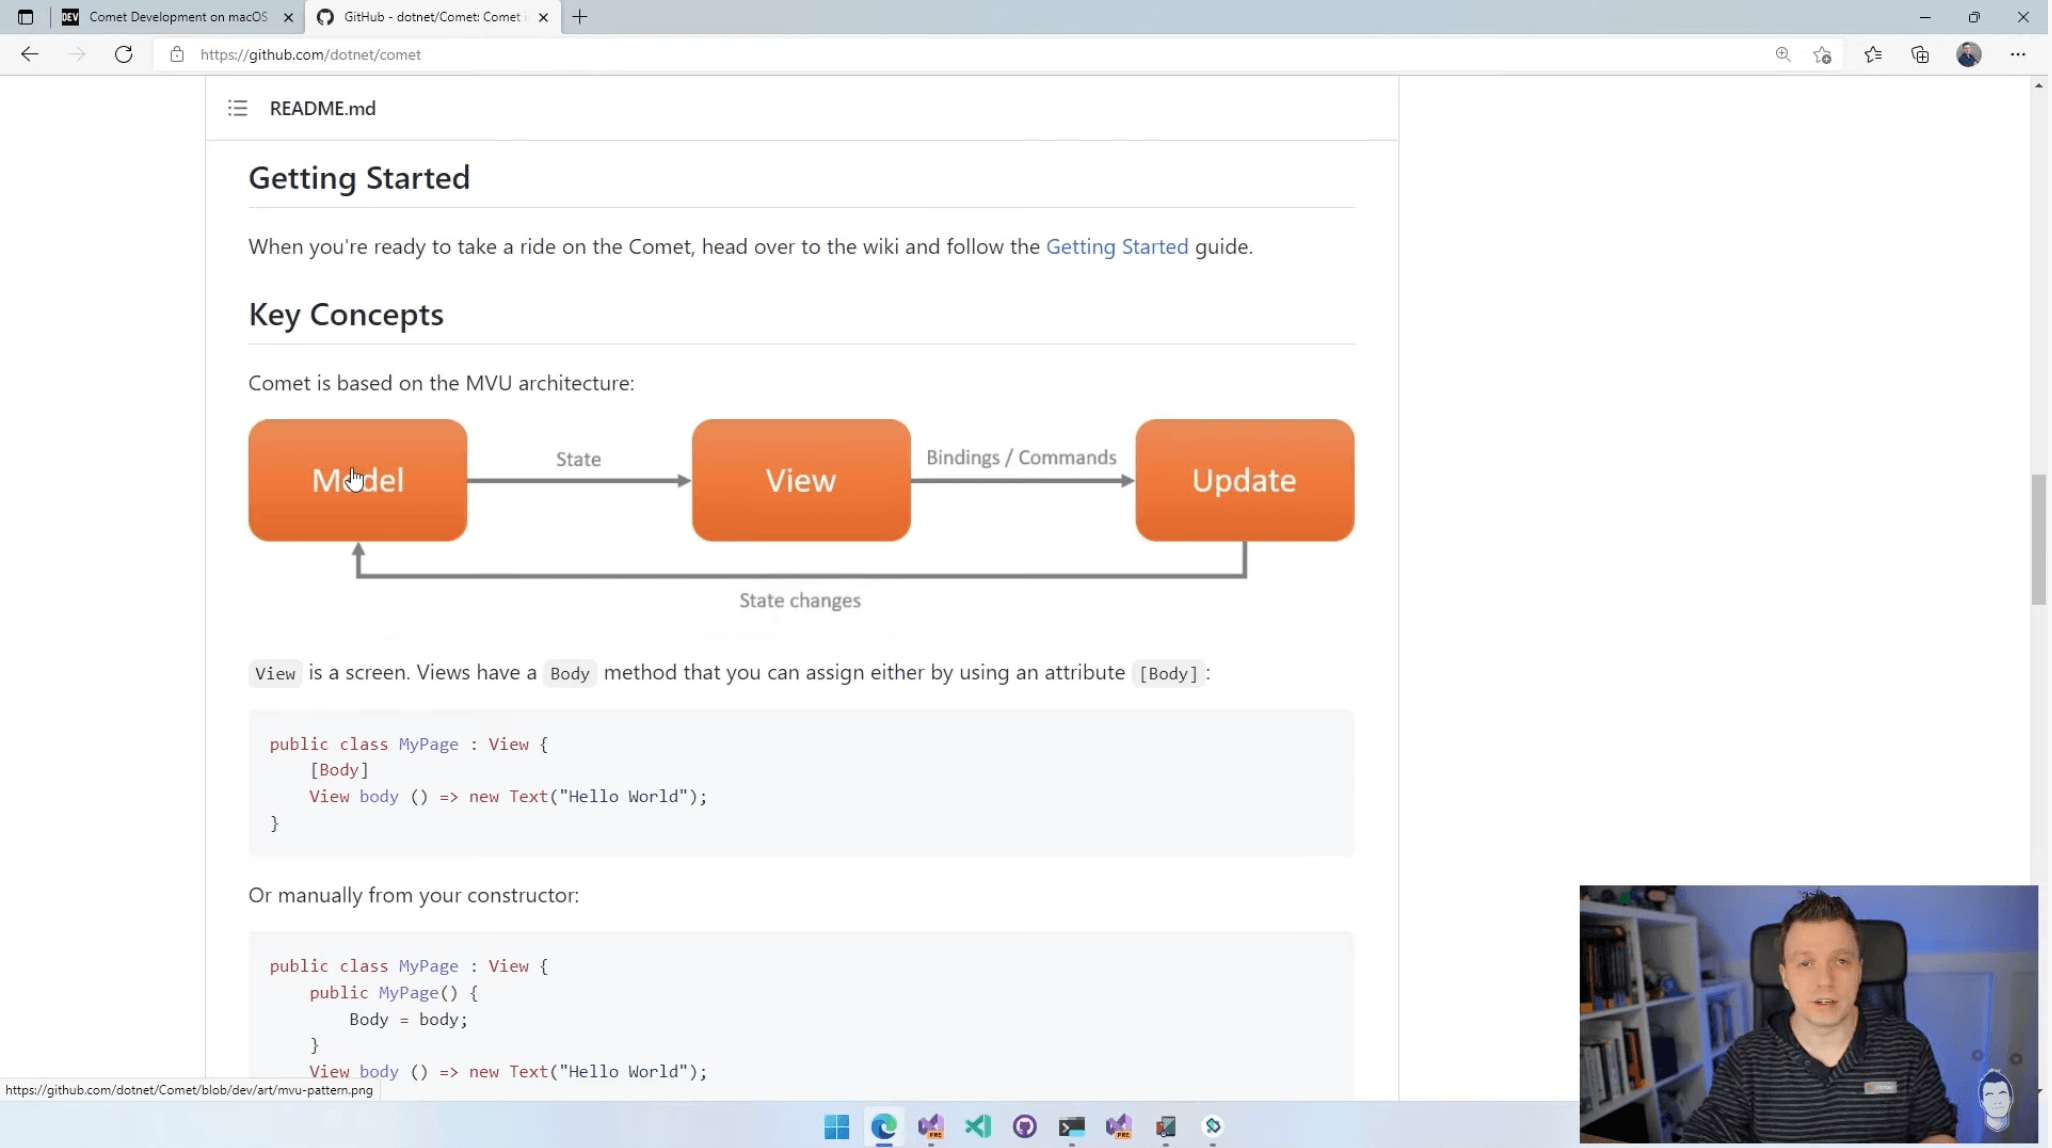Click 'Or manually from your constructor:' text
This screenshot has height=1148, width=2052.
pos(414,896)
